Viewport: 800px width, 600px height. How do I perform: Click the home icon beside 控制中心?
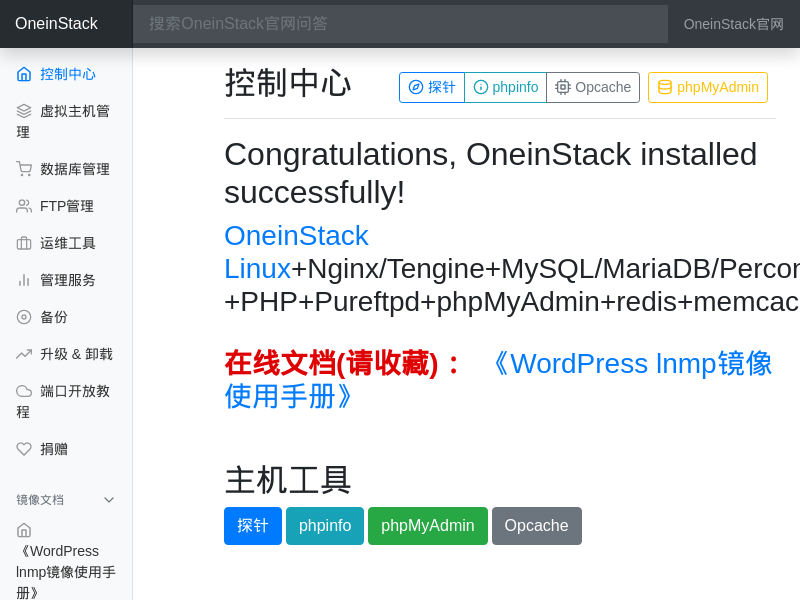click(24, 74)
